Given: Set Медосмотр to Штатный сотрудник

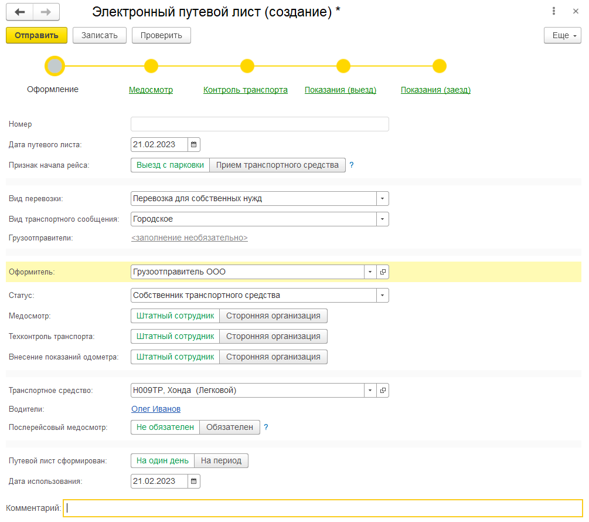Looking at the screenshot, I should click(x=175, y=316).
